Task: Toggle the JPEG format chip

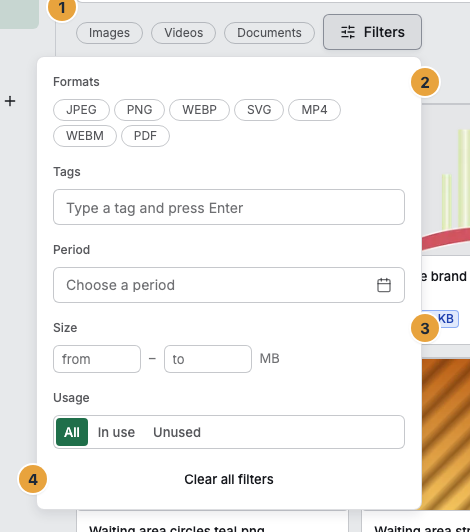Action: tap(81, 110)
